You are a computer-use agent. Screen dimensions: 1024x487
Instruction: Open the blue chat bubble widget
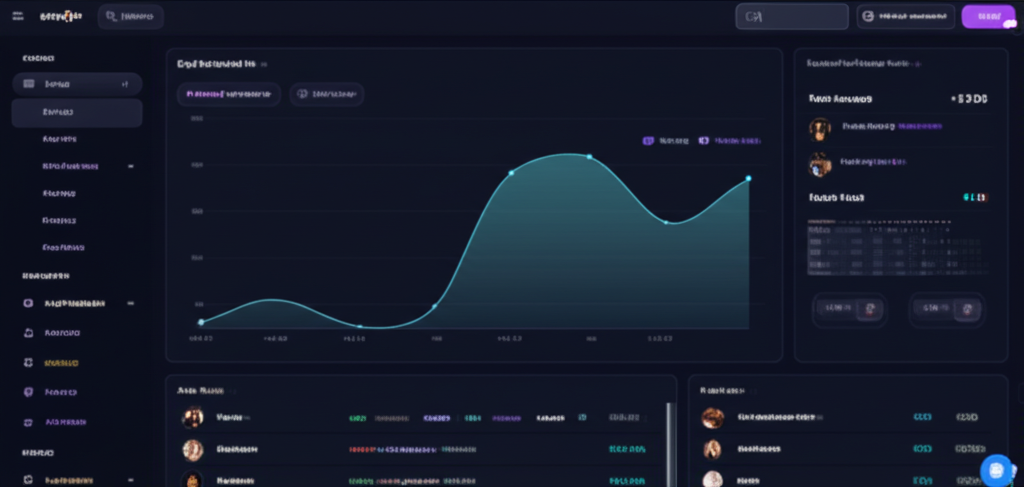[x=996, y=468]
